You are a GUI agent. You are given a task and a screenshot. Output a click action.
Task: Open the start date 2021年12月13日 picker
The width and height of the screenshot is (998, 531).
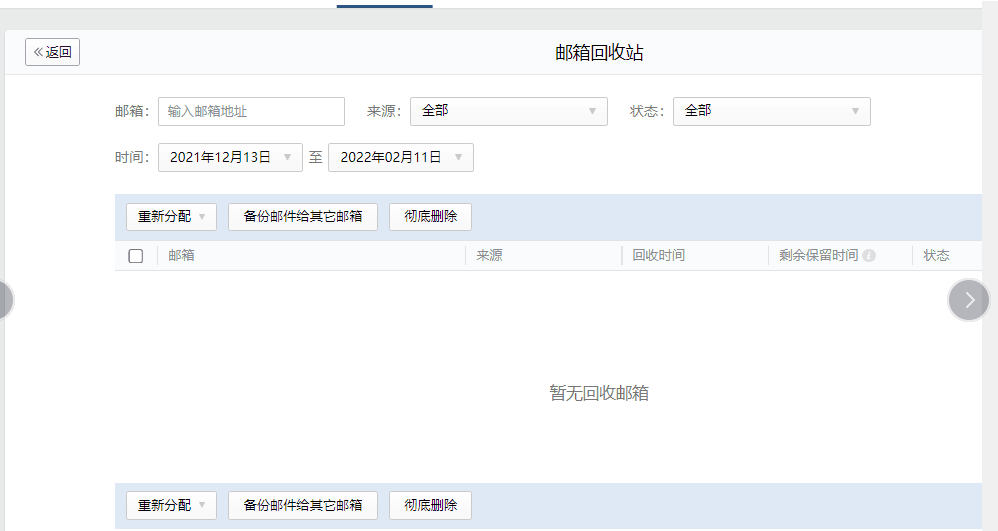coord(230,158)
